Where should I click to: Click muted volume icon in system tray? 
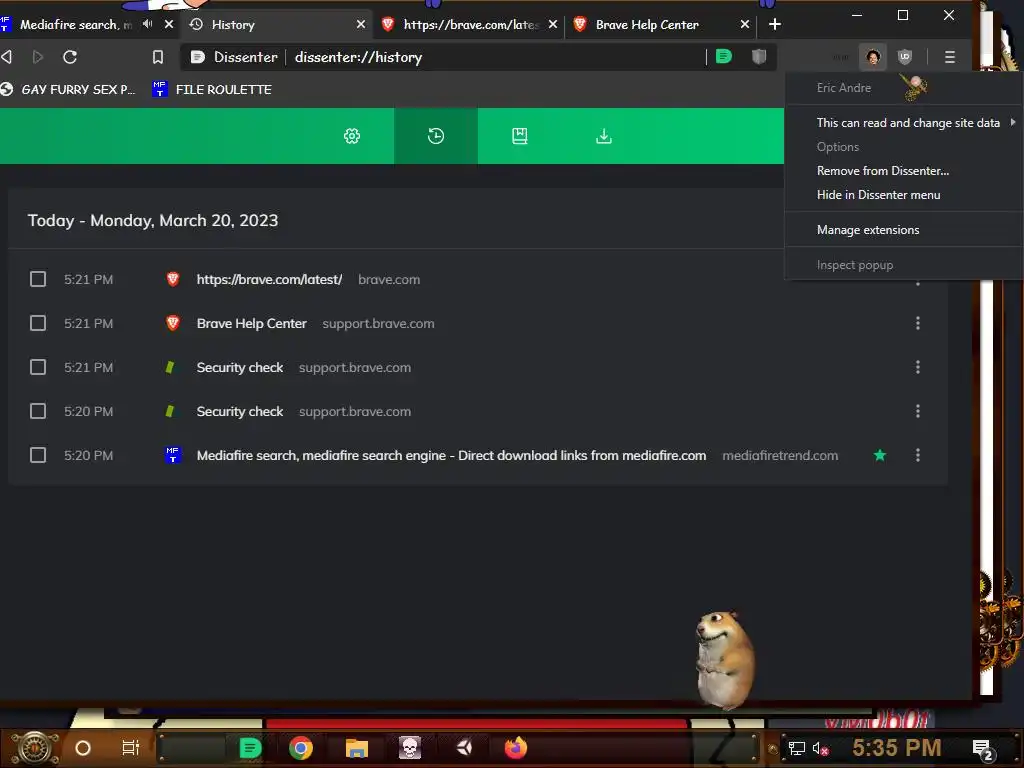pyautogui.click(x=820, y=748)
